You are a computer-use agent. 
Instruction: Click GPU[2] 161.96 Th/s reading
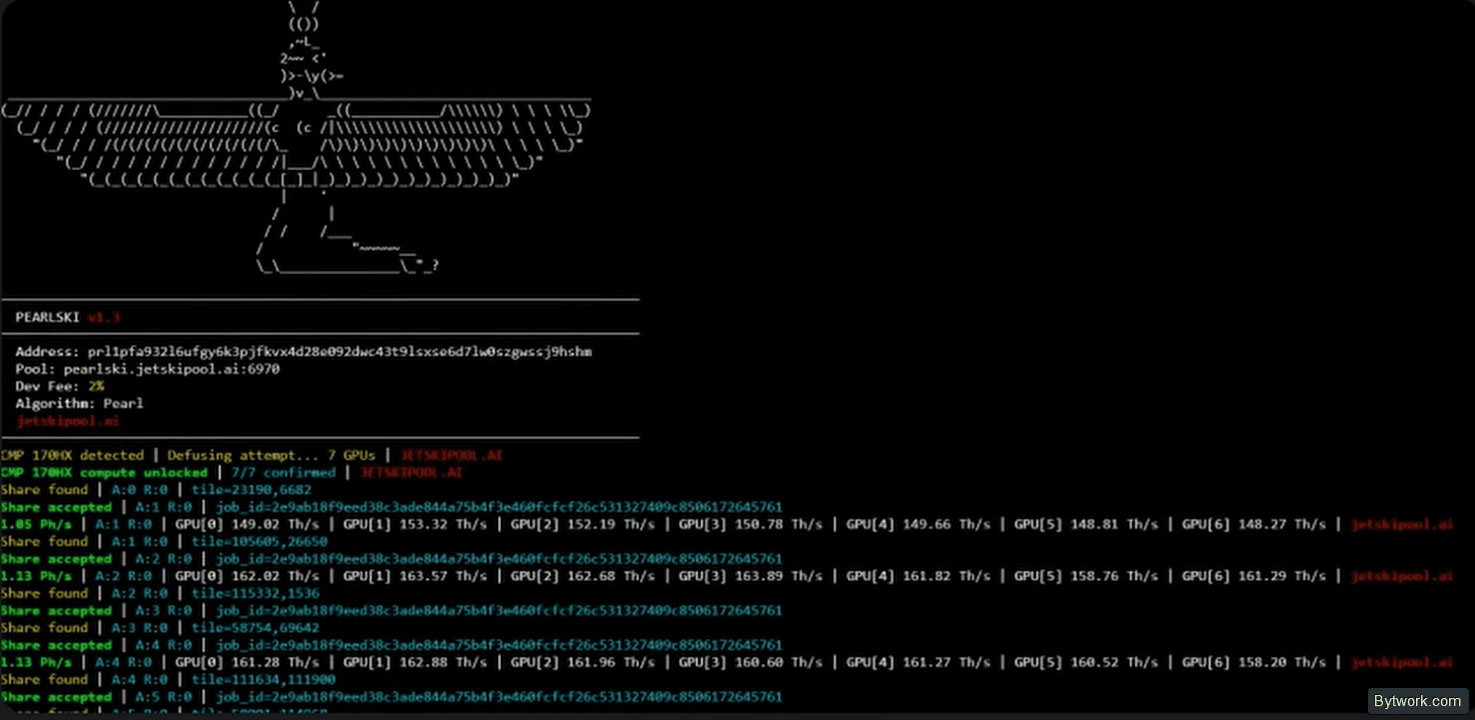tap(583, 662)
